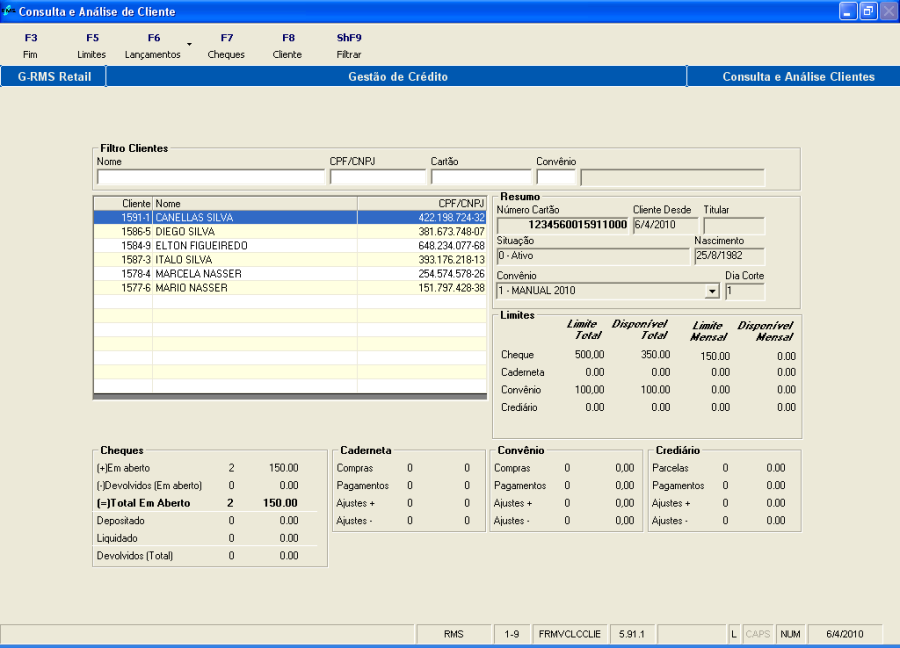Image resolution: width=900 pixels, height=648 pixels.
Task: Open F5 Limites from the toolbar
Action: tap(92, 46)
